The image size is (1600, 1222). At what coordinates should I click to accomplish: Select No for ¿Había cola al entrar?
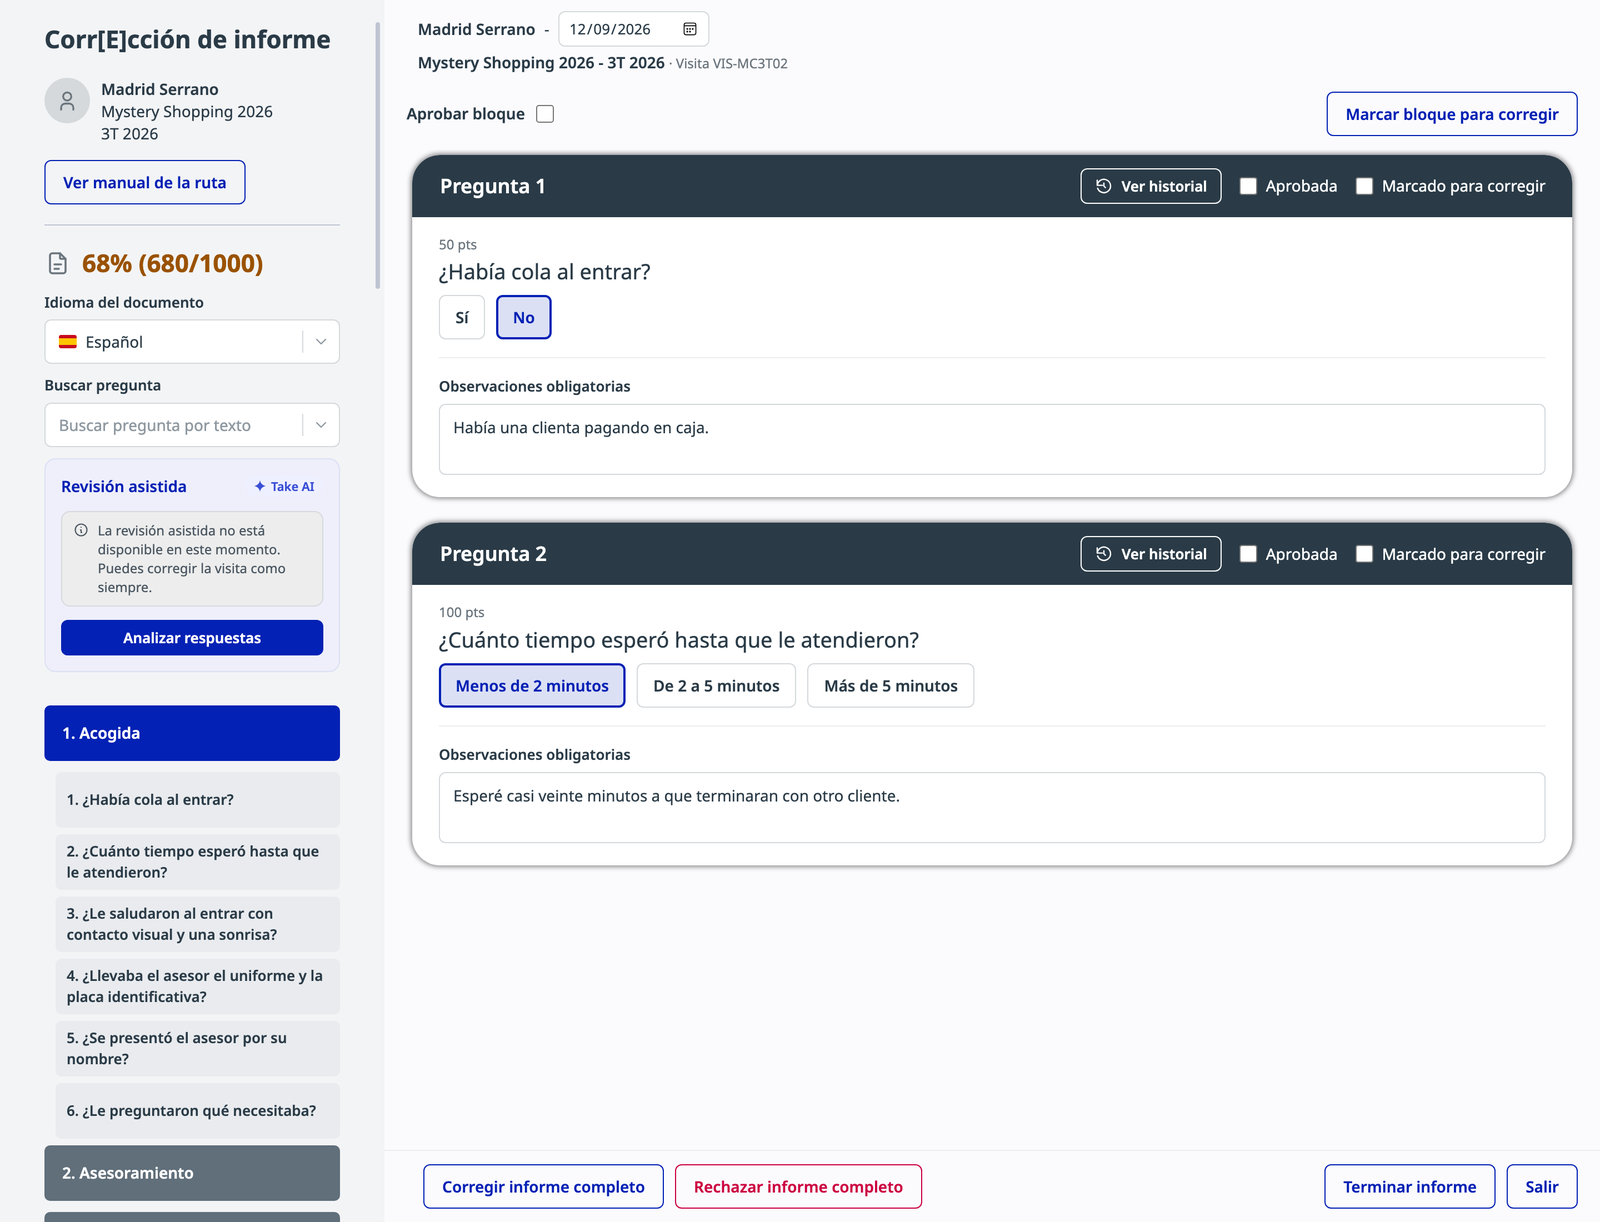coord(524,317)
